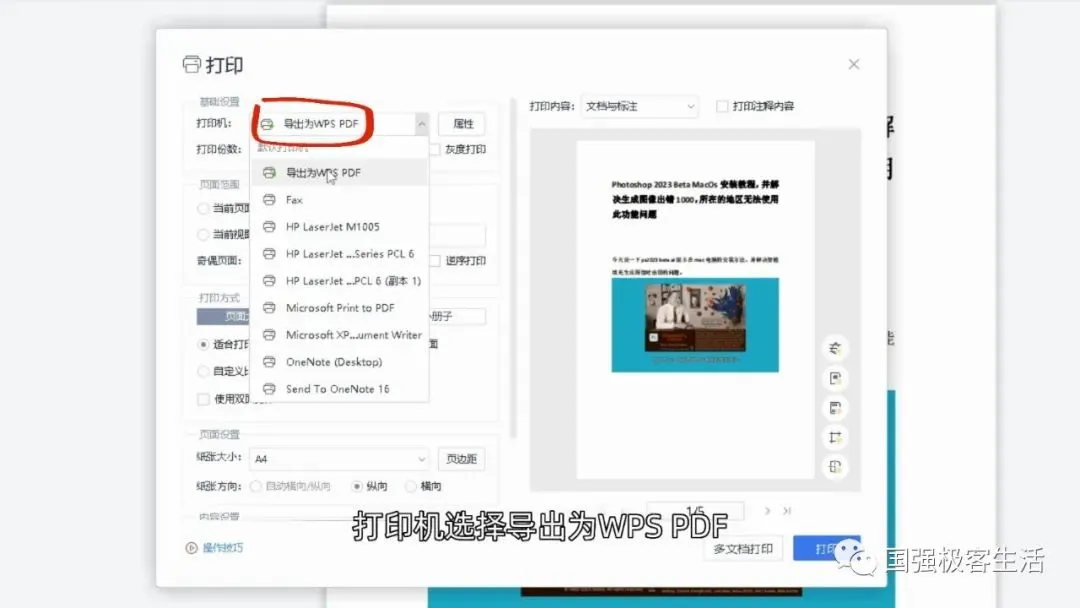The image size is (1080, 608).
Task: Choose Microsoft XP...ument Writer printer
Action: 340,335
